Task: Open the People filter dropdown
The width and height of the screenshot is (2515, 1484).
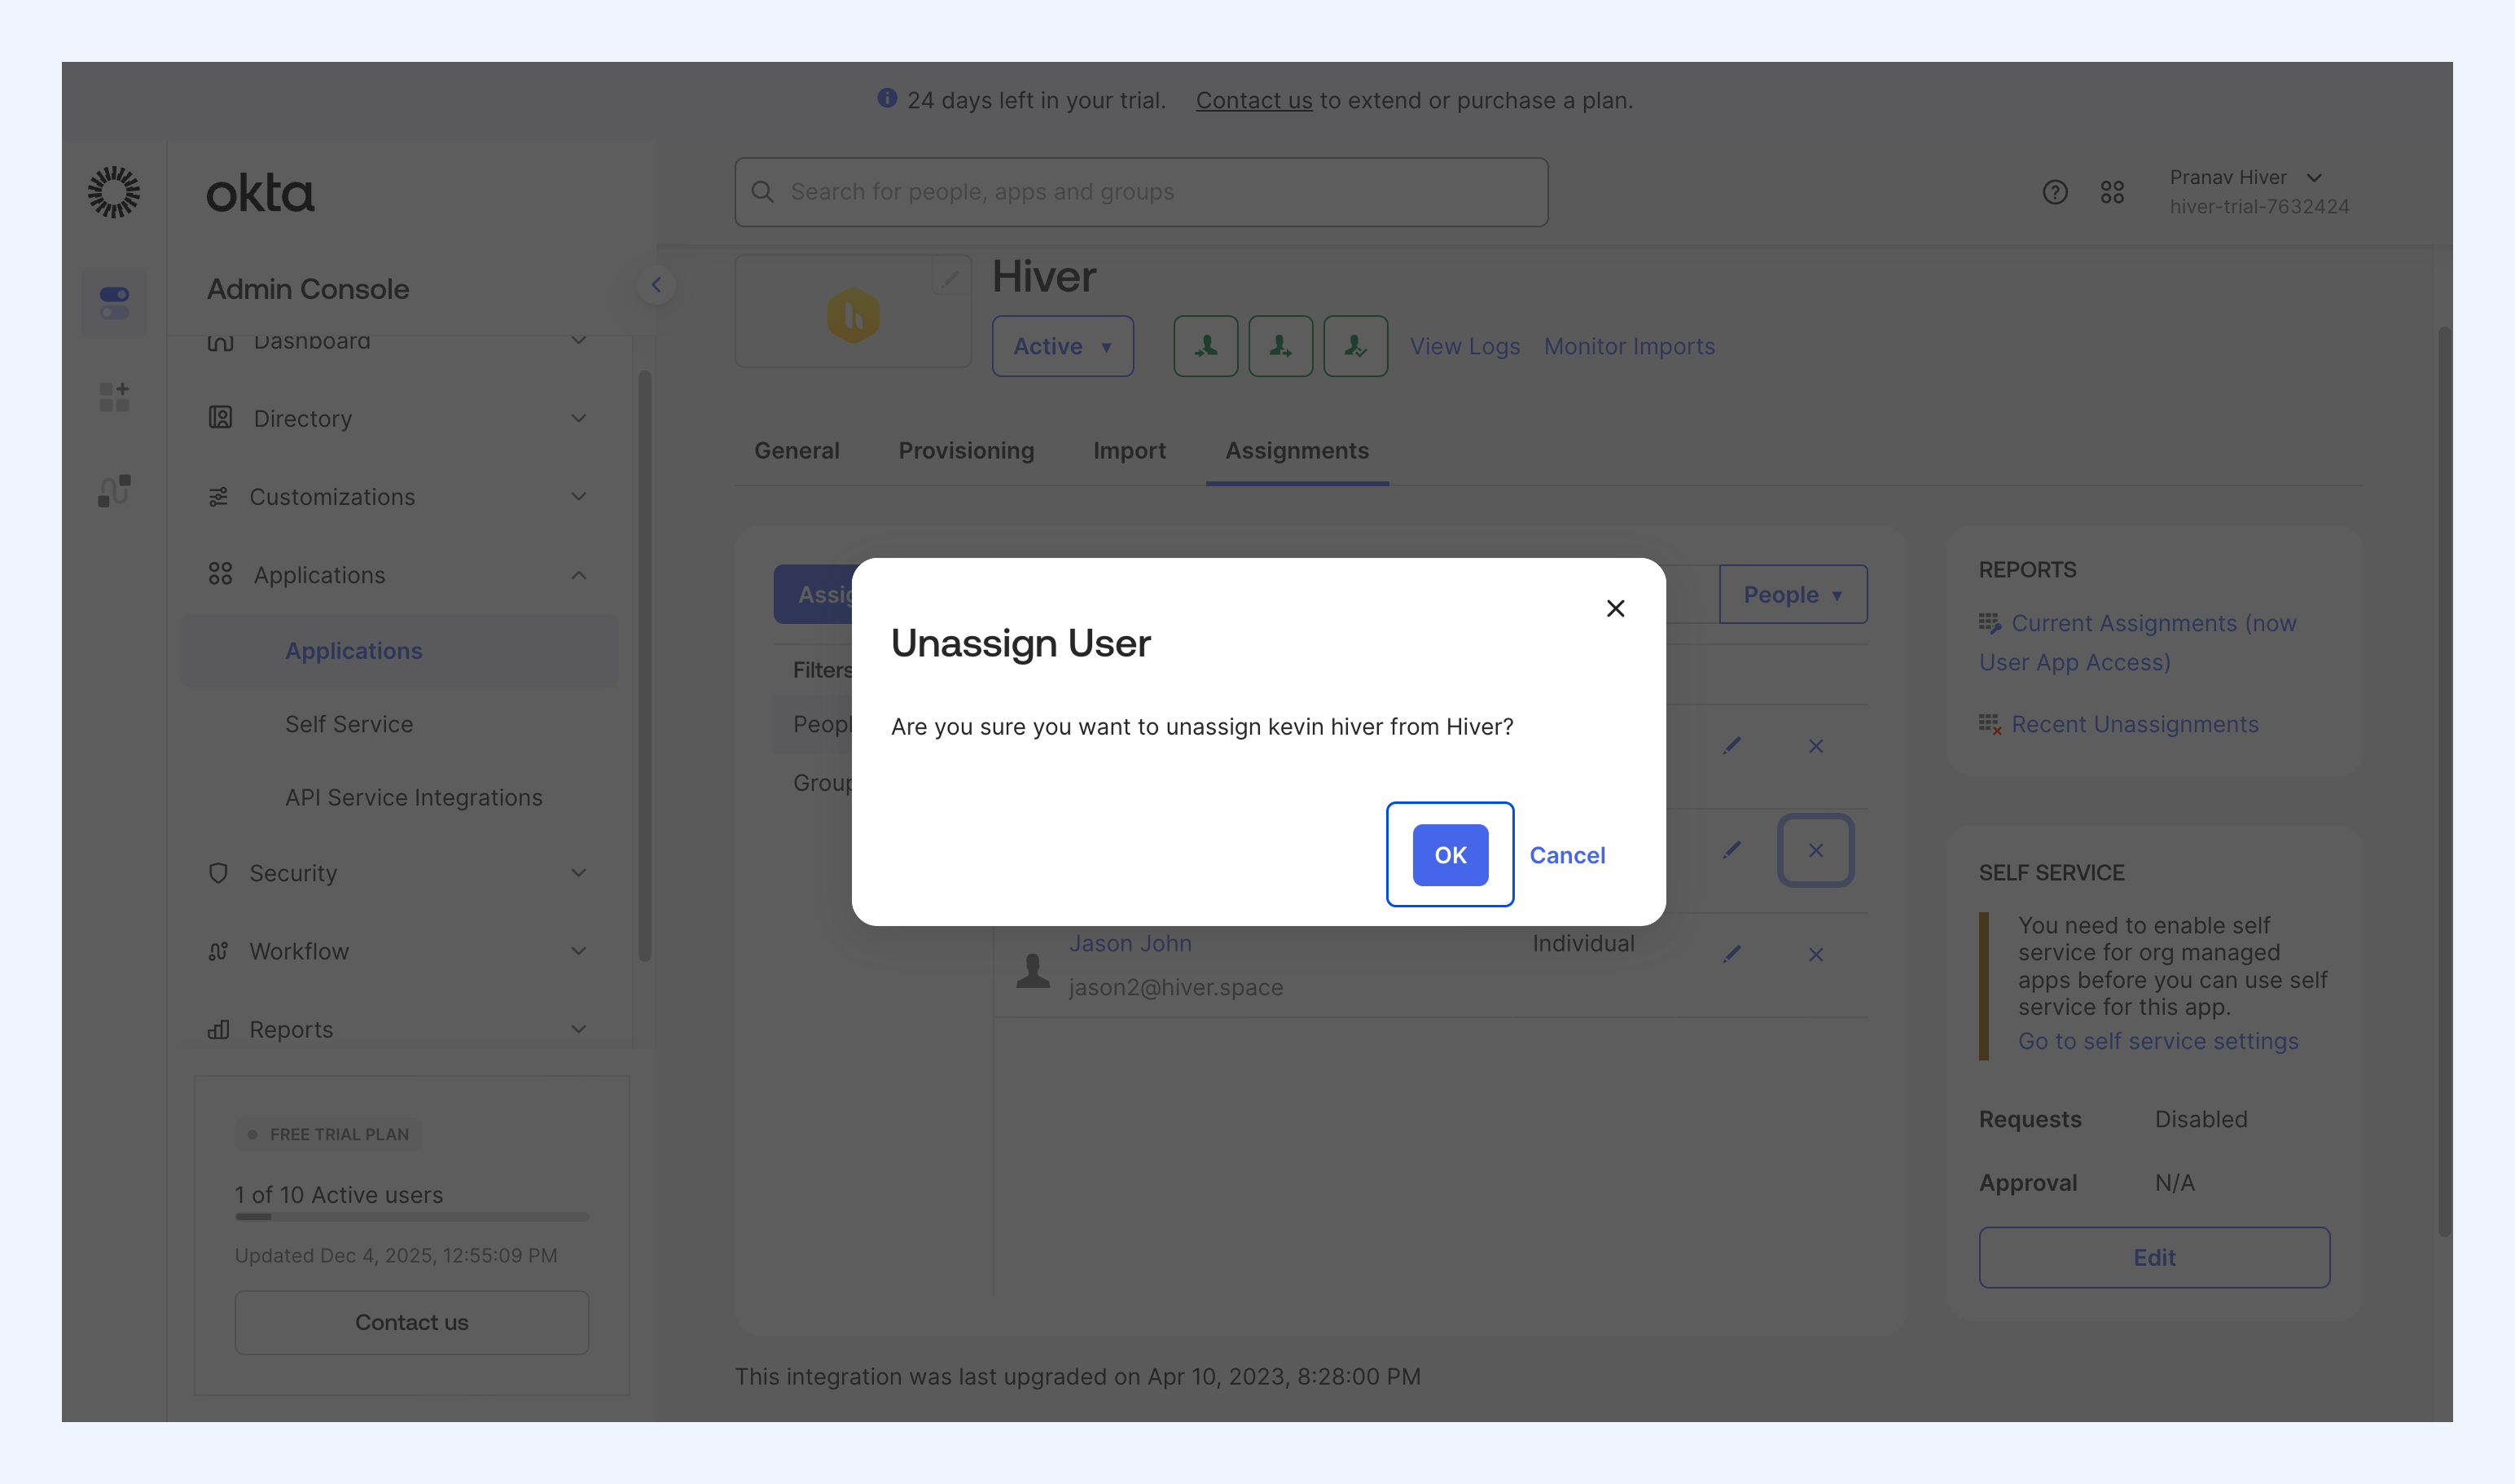Action: point(1793,594)
